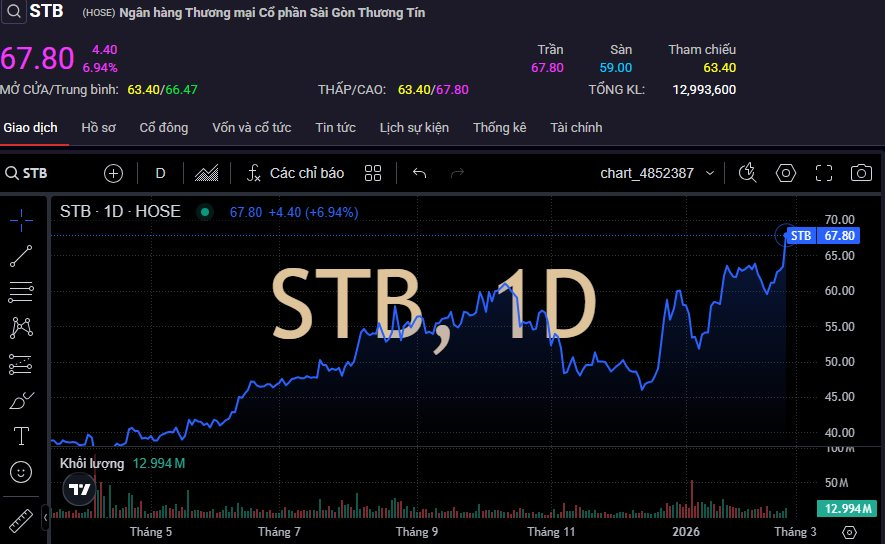Take a chart snapshot with camera icon

click(x=860, y=173)
